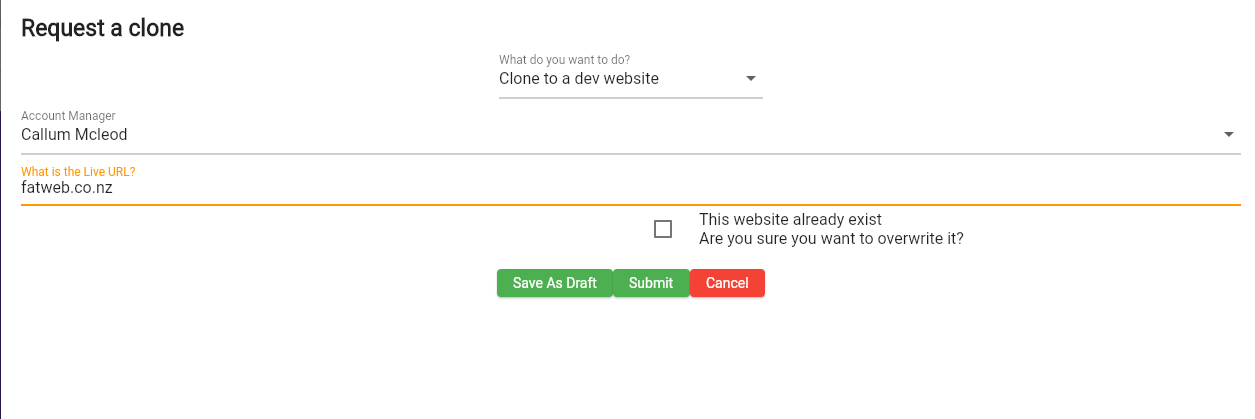Click the 'Request a clone' heading
1255x419 pixels.
[102, 28]
